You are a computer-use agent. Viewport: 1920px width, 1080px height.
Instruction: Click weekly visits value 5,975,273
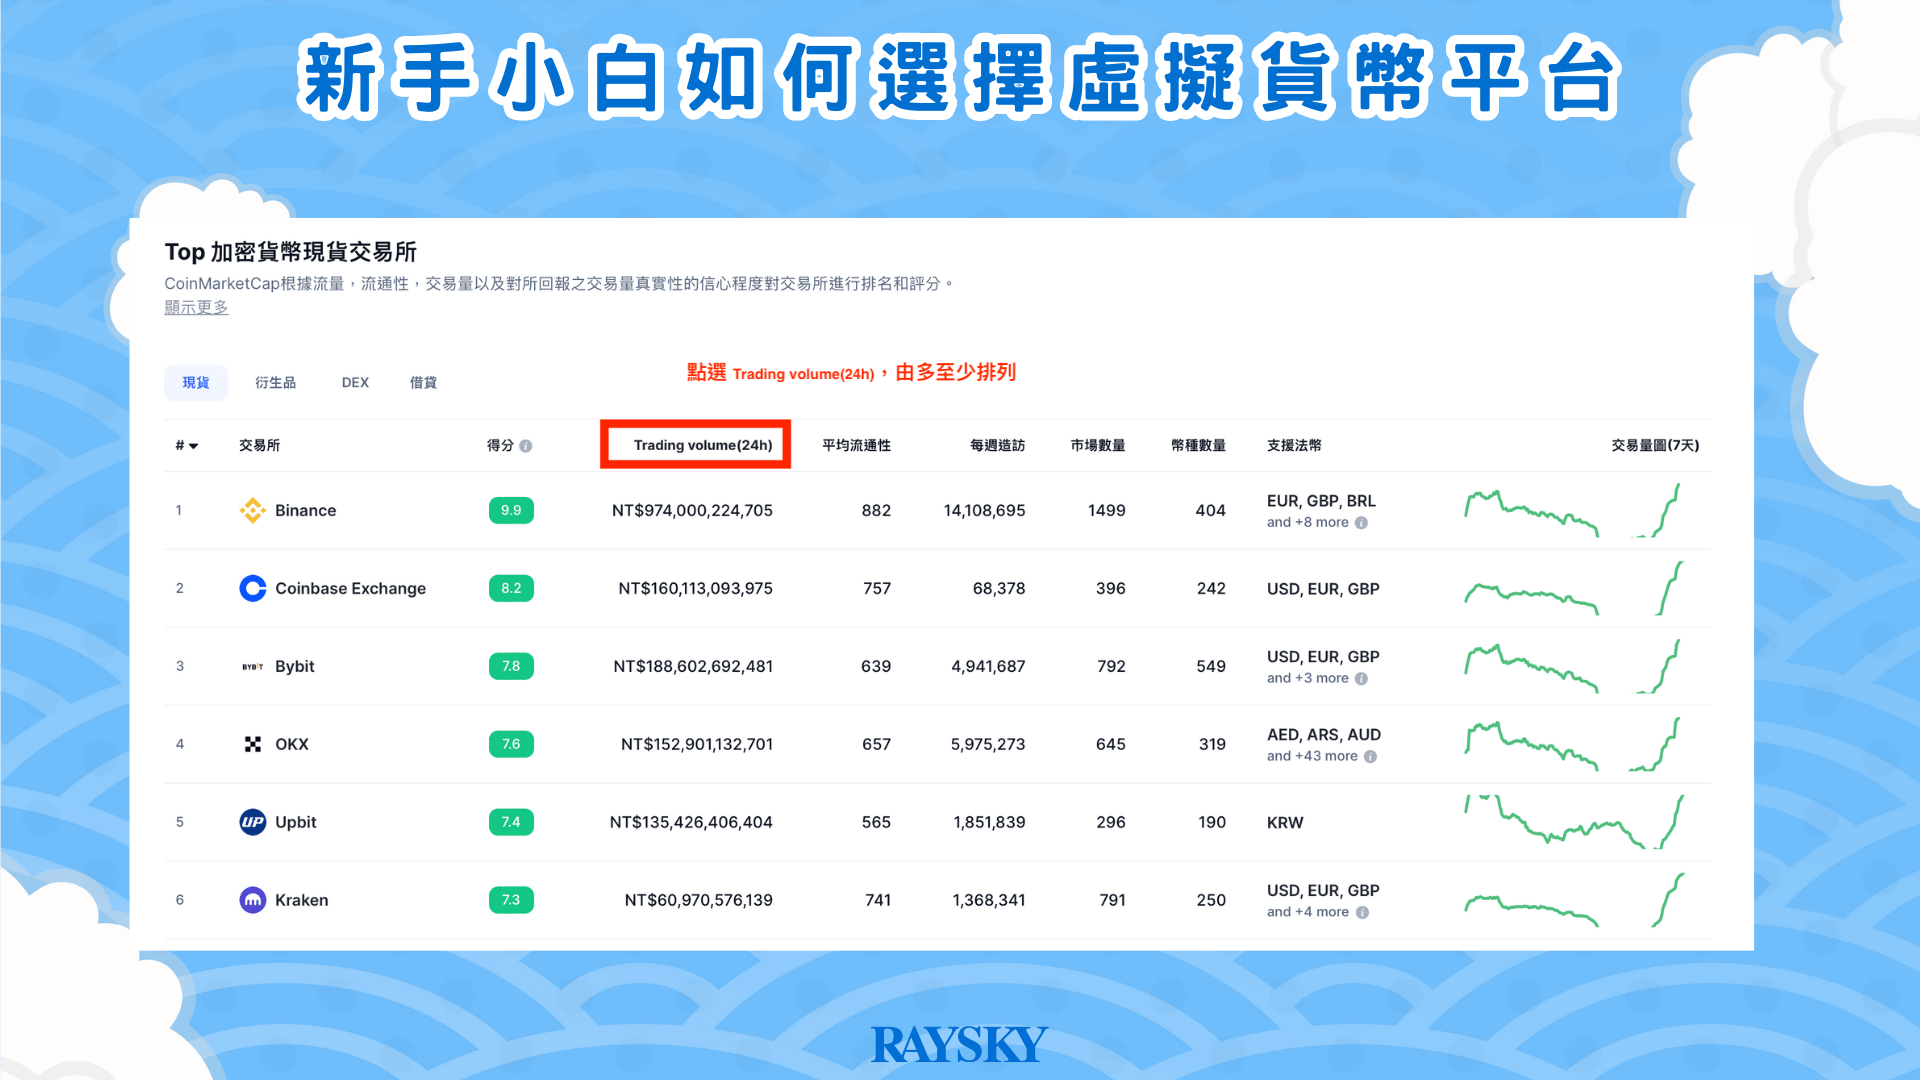click(988, 744)
